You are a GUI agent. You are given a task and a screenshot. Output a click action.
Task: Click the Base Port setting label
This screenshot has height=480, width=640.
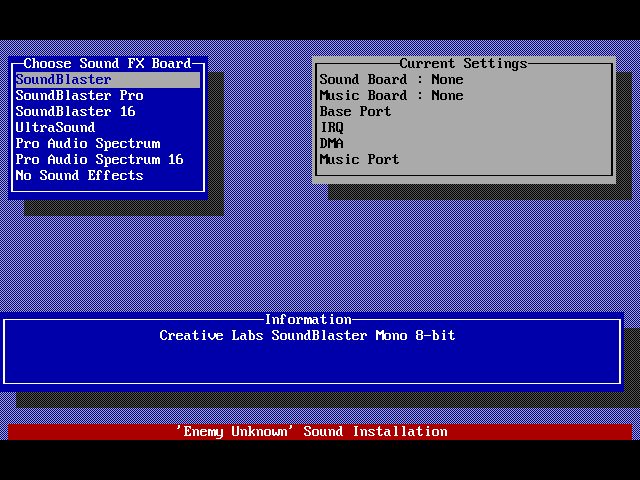(x=356, y=111)
